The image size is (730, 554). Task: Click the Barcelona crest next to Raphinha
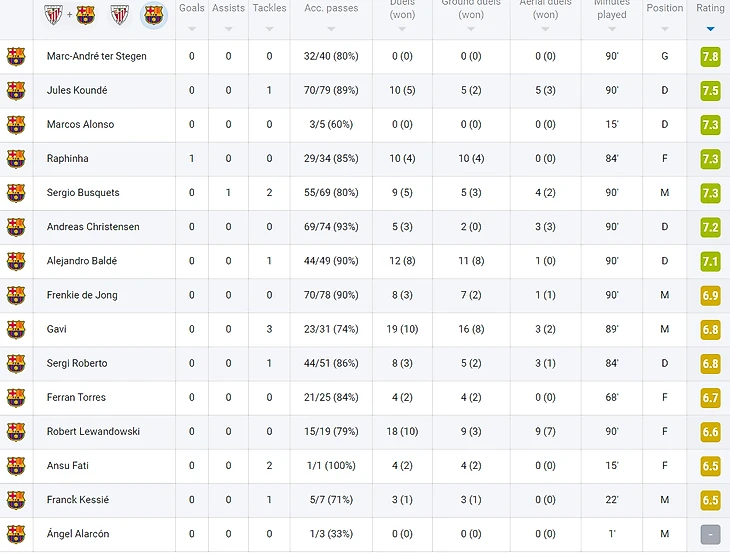[x=15, y=158]
